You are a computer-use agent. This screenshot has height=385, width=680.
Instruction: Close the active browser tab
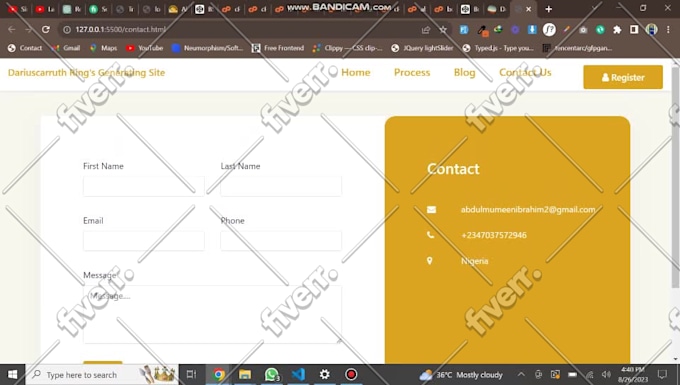tap(529, 9)
